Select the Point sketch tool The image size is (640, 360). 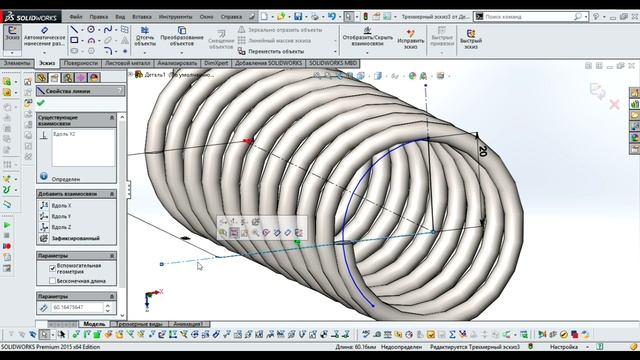pos(125,51)
